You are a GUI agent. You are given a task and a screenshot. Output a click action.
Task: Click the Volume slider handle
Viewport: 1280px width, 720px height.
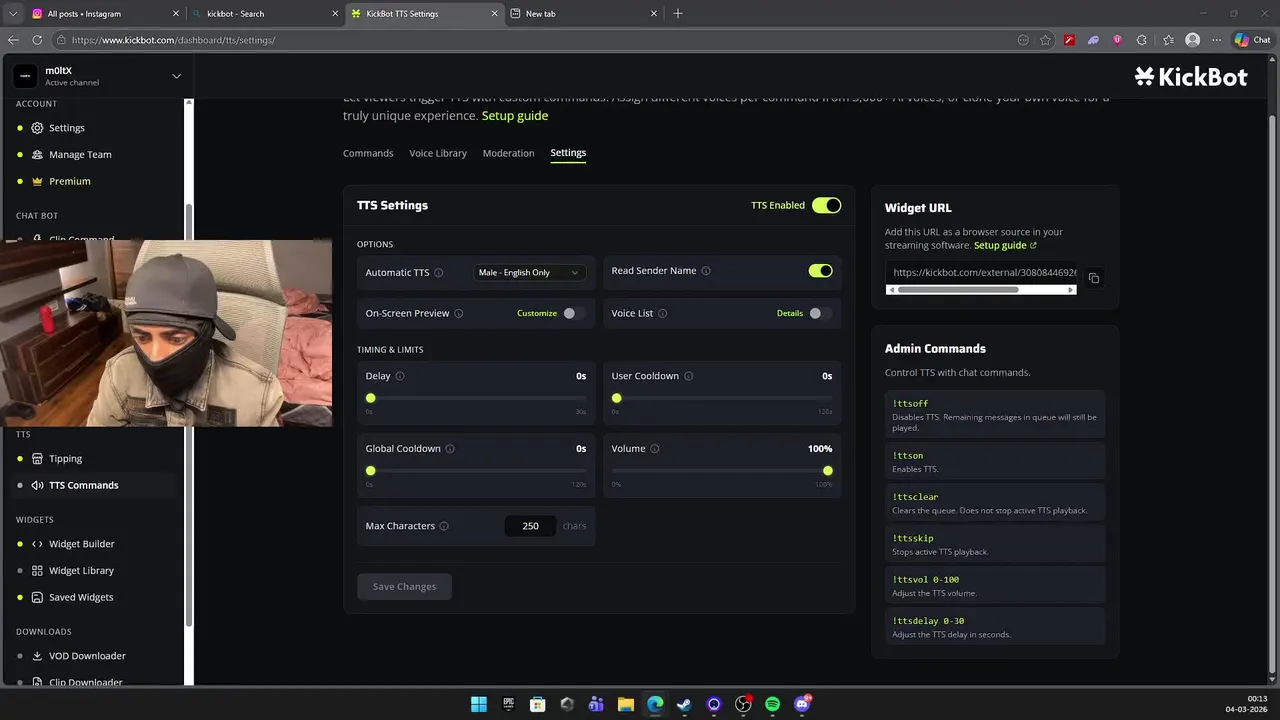click(828, 471)
